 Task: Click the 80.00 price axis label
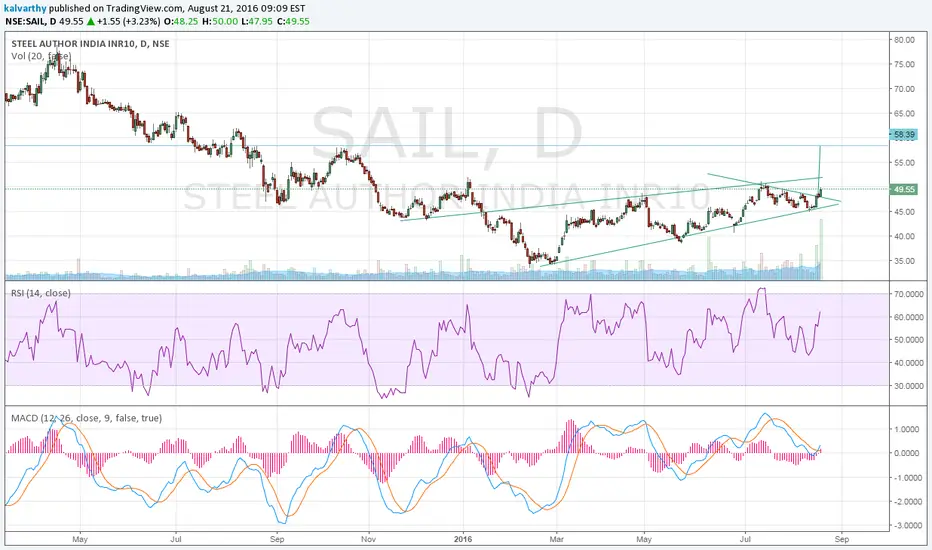tap(904, 40)
